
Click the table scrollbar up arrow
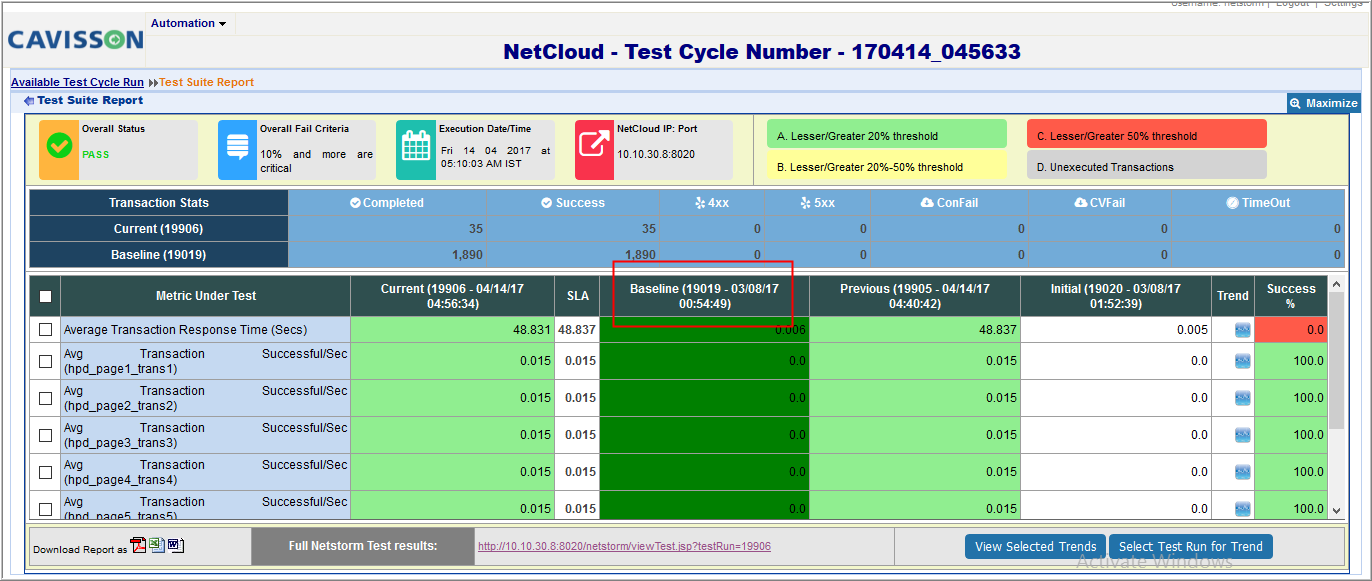(x=1337, y=285)
